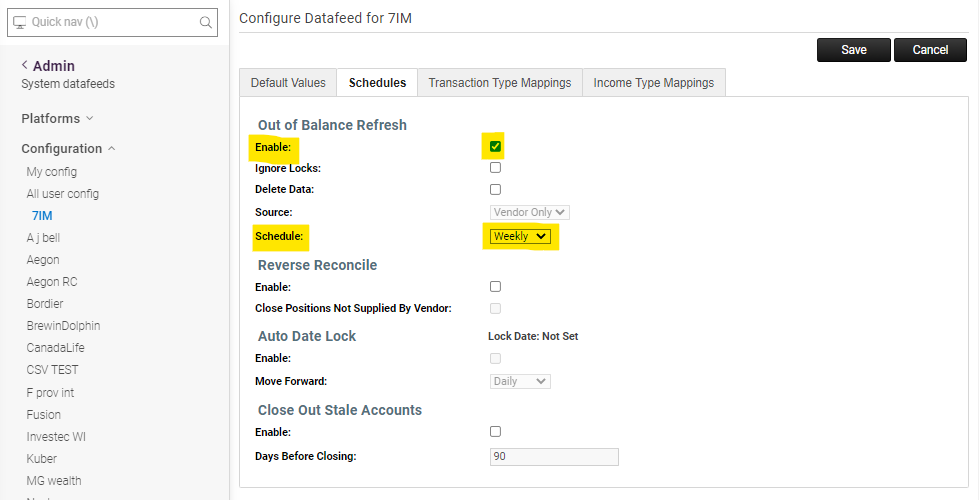Select BrewinDolphin in configuration list

point(63,326)
